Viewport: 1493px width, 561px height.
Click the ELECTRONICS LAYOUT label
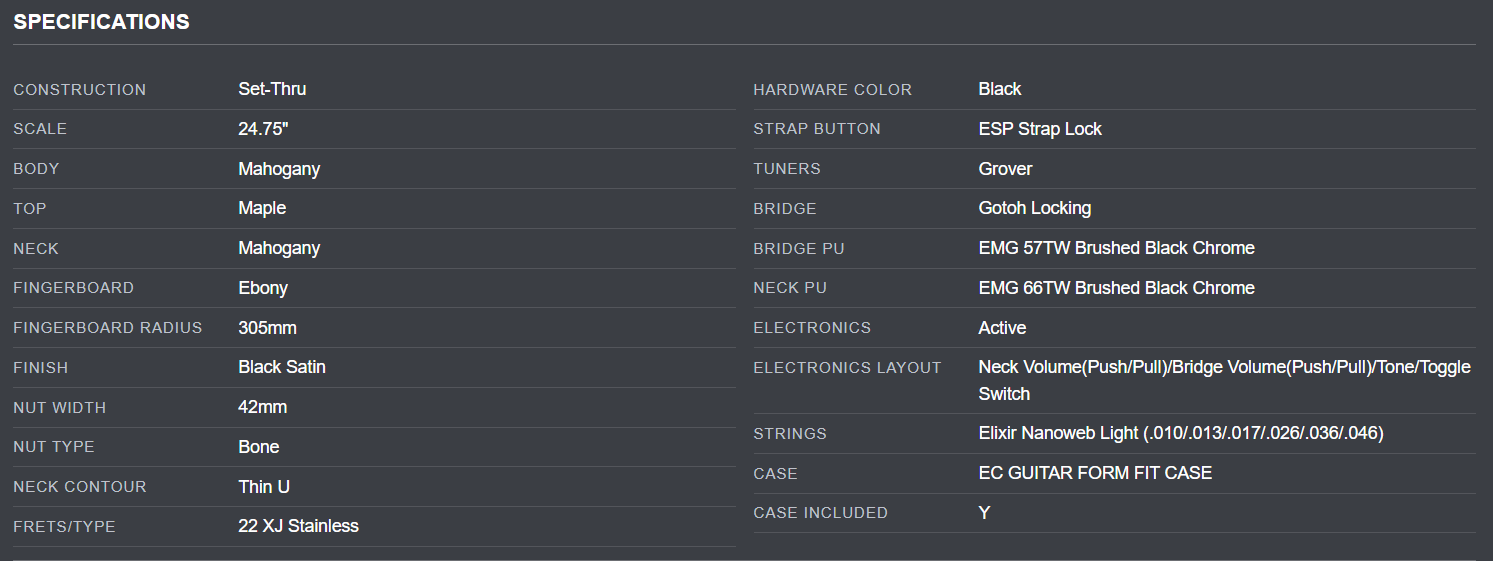coord(847,368)
